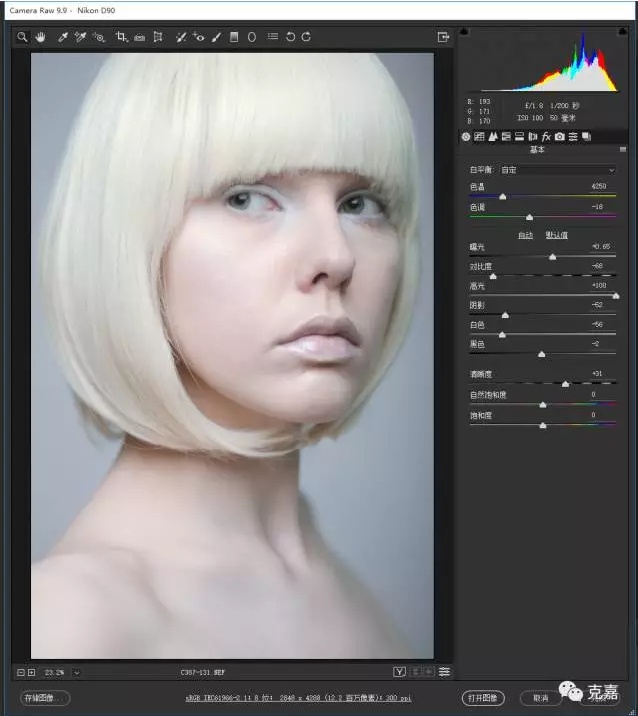
Task: Select the Zoom tool in toolbar
Action: pyautogui.click(x=22, y=37)
